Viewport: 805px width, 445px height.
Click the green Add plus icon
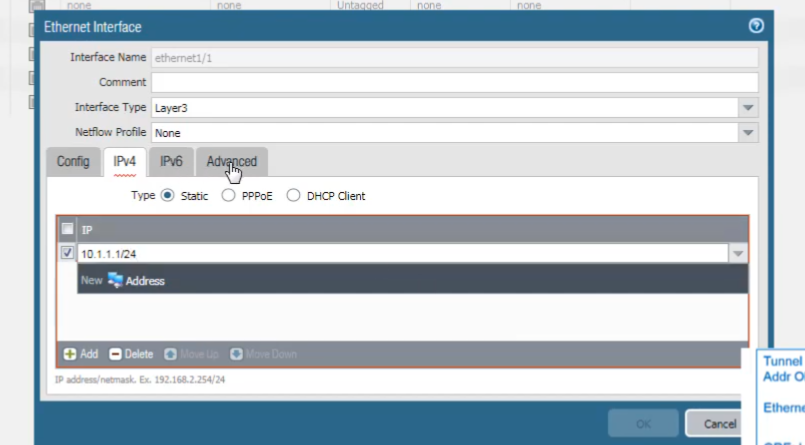click(70, 354)
